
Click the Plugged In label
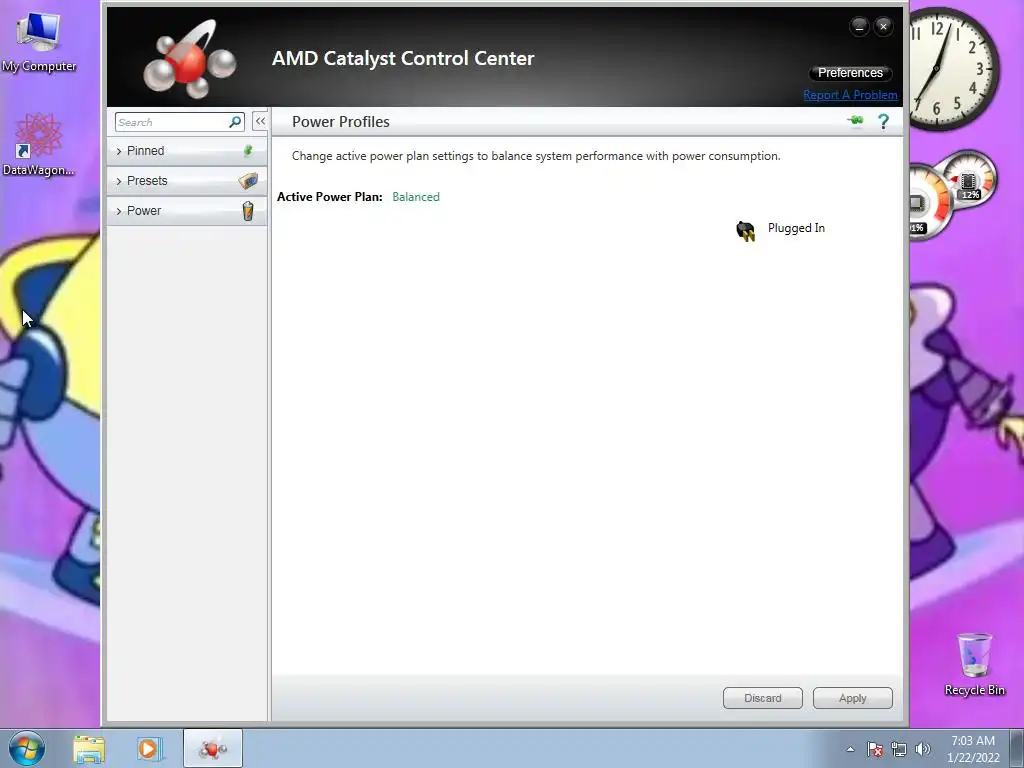tap(796, 228)
